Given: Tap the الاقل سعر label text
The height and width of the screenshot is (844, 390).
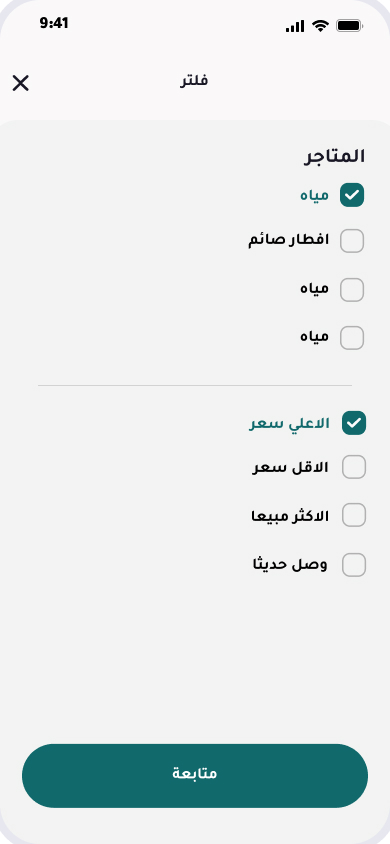Looking at the screenshot, I should click(290, 467).
